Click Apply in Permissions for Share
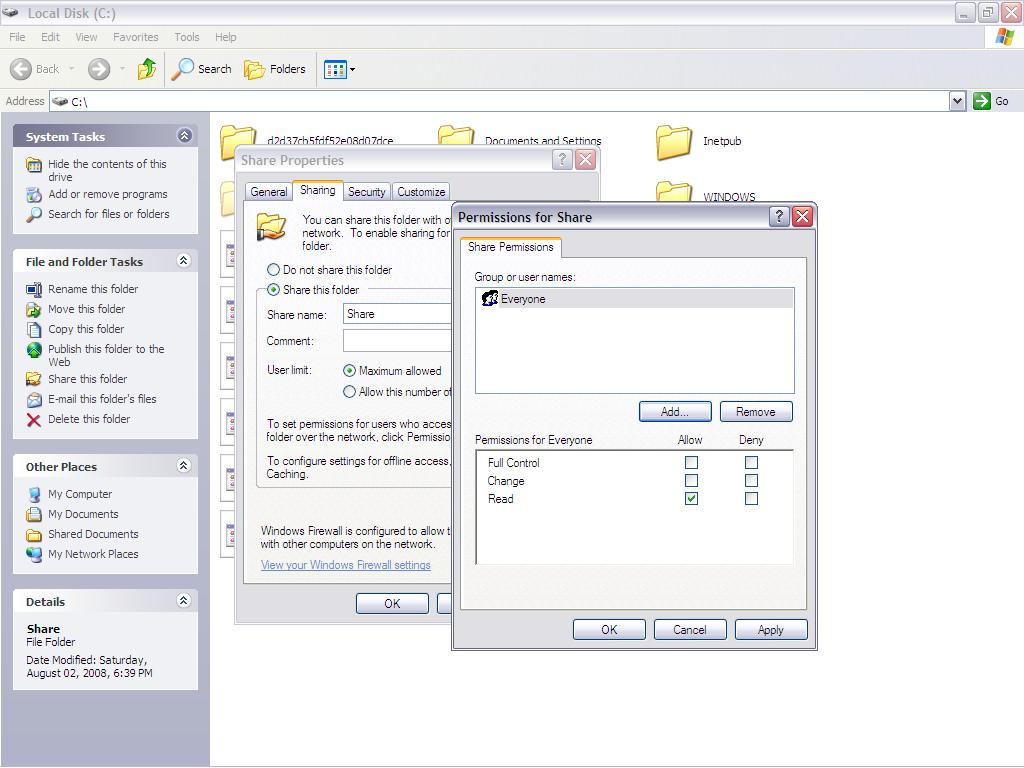Viewport: 1024px width, 768px height. tap(771, 630)
